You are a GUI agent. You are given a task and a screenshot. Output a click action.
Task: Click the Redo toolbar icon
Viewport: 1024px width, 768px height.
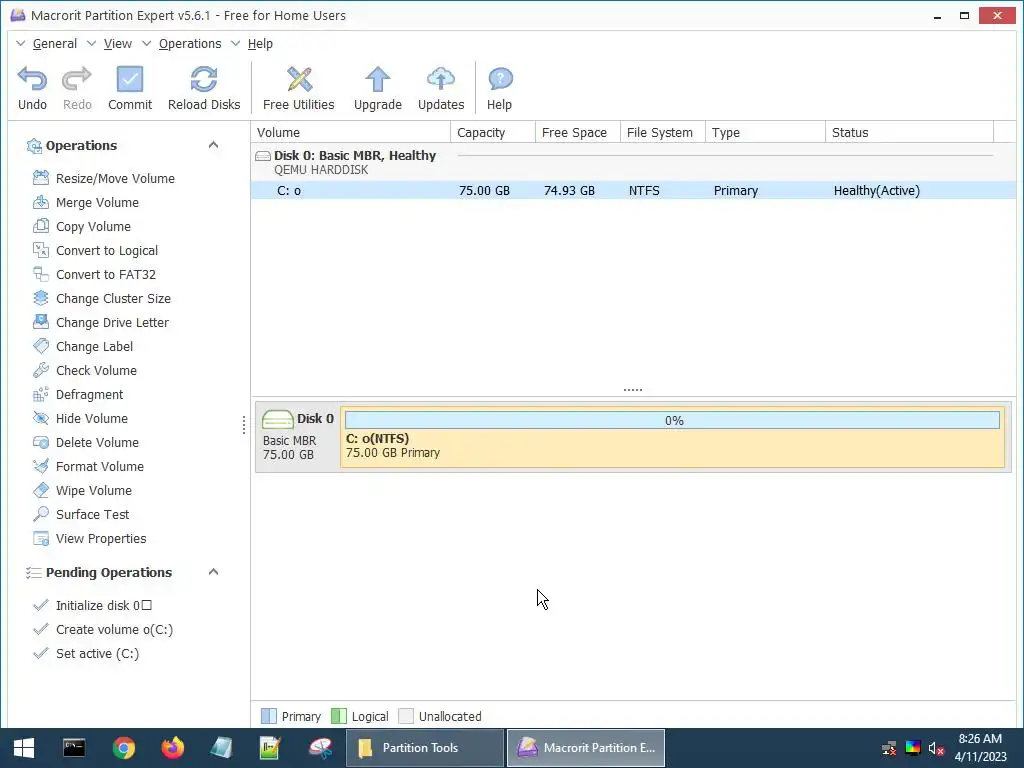(x=76, y=79)
